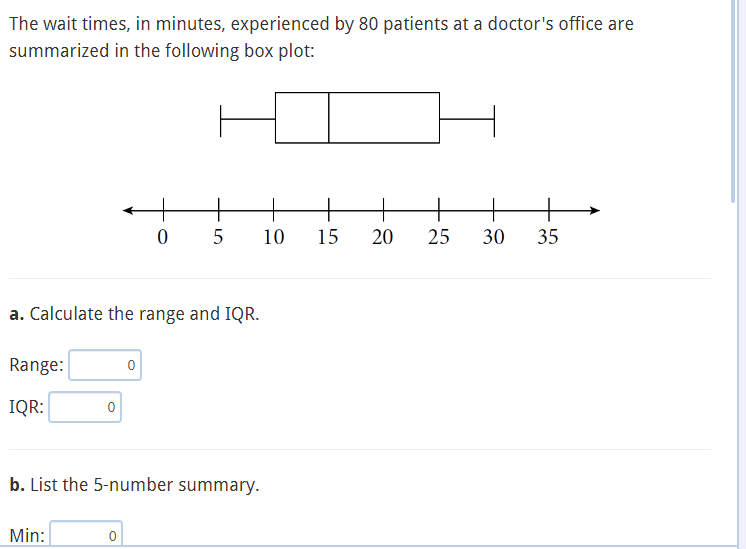The image size is (746, 549).
Task: Click the vertical scrollbar thumb on the right
Action: pyautogui.click(x=733, y=101)
